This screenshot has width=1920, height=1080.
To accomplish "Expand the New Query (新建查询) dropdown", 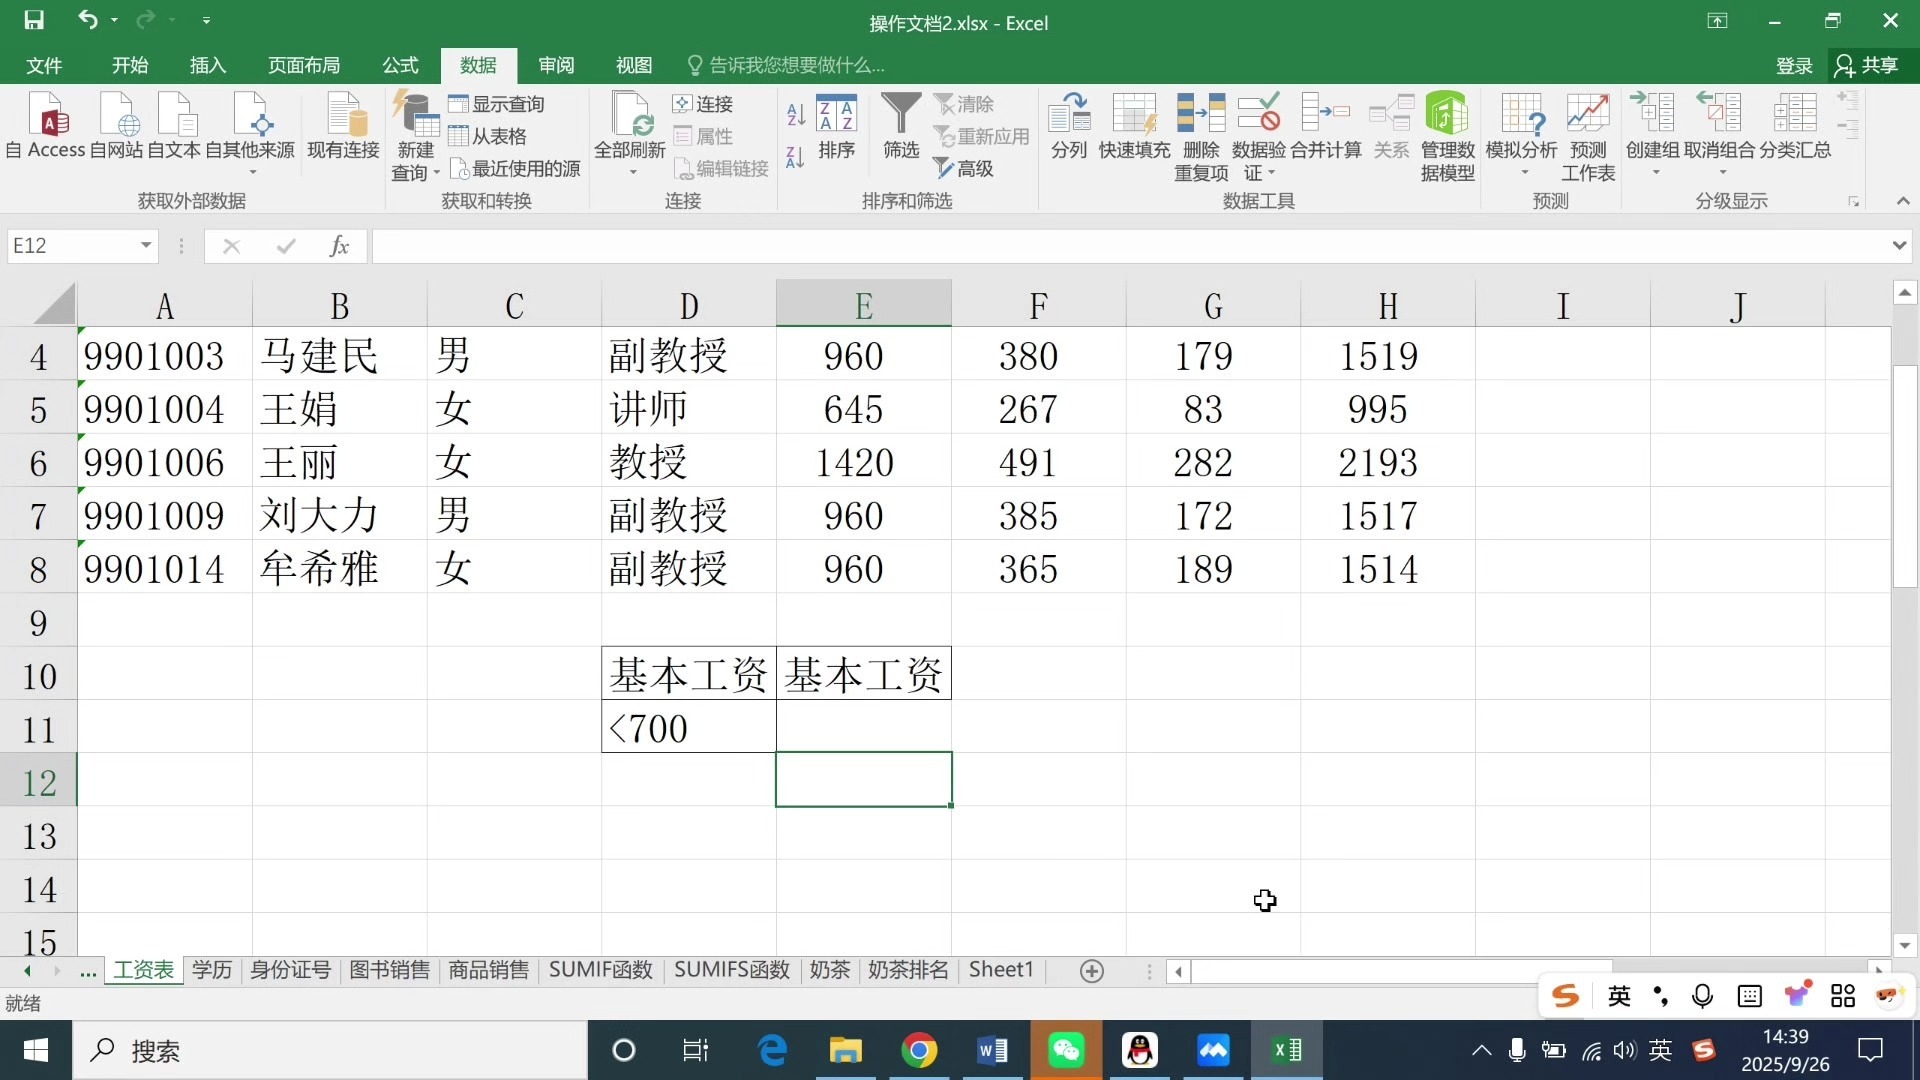I will point(436,173).
